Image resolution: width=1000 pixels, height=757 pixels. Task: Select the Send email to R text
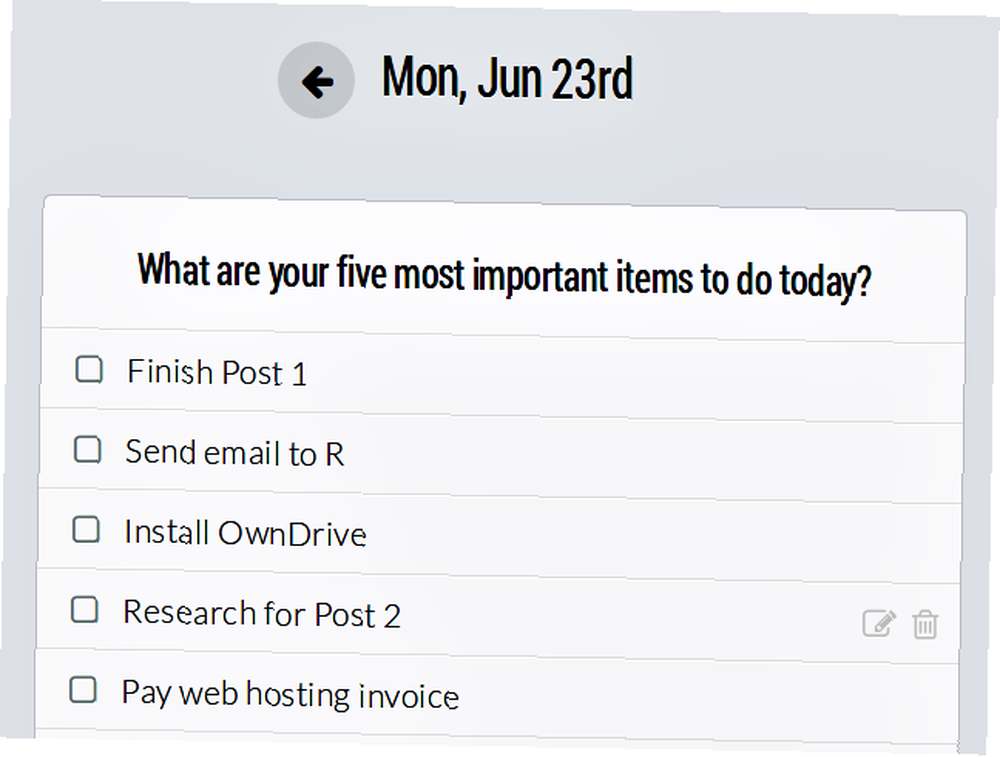point(235,453)
